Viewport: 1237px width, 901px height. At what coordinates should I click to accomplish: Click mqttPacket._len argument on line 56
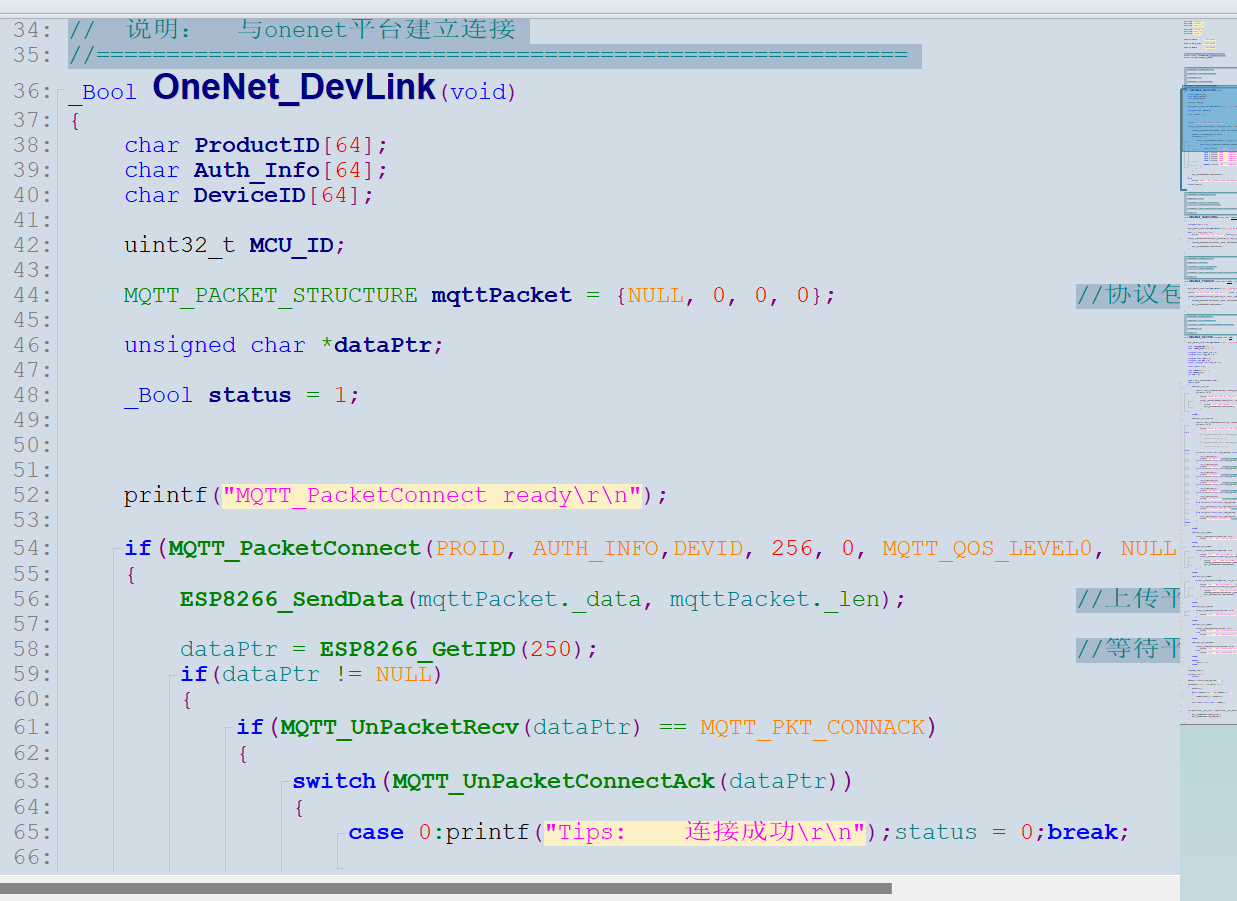click(x=774, y=599)
